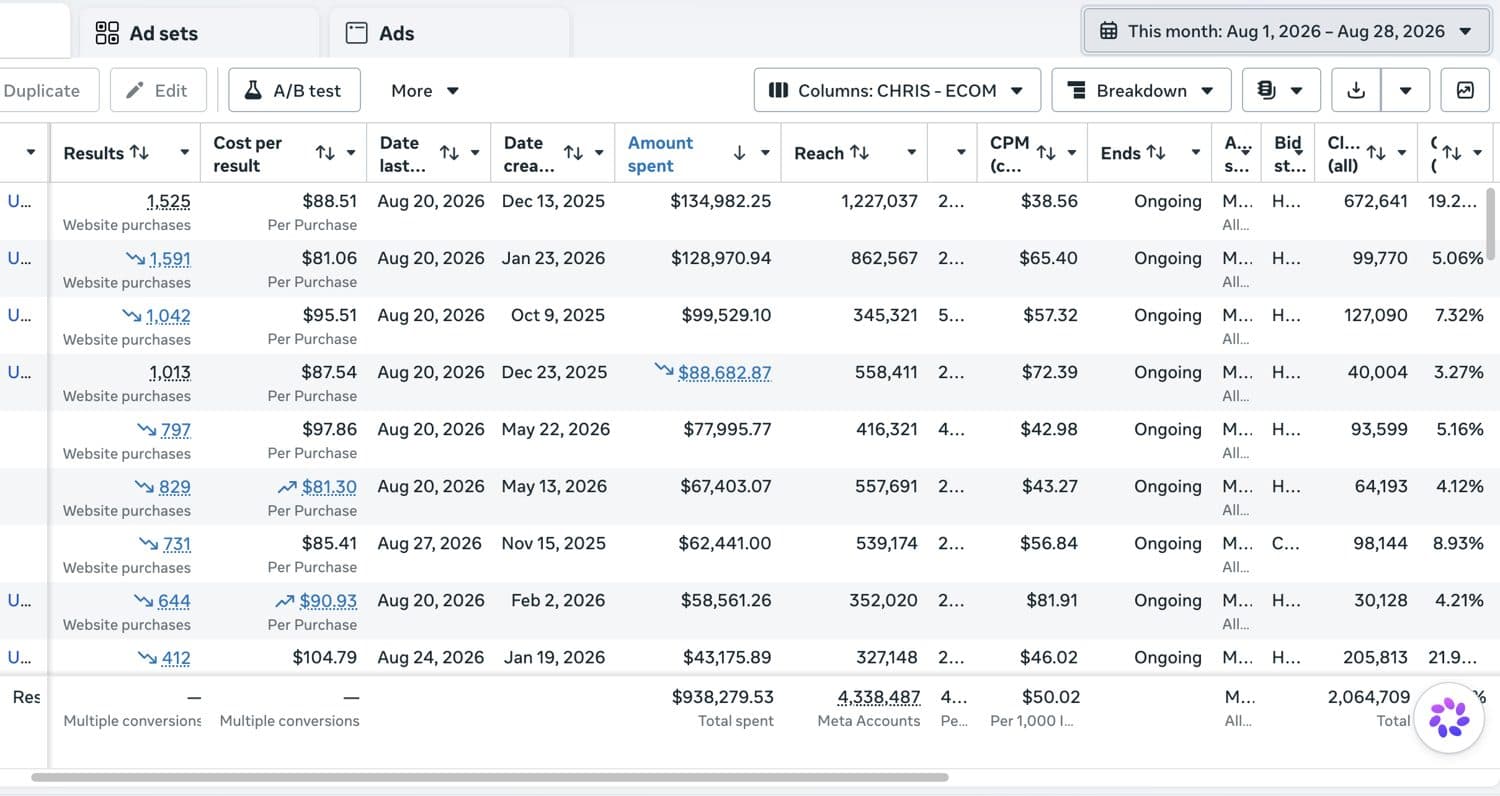This screenshot has height=796, width=1500.
Task: Click results link 1,042
Action: coord(168,316)
